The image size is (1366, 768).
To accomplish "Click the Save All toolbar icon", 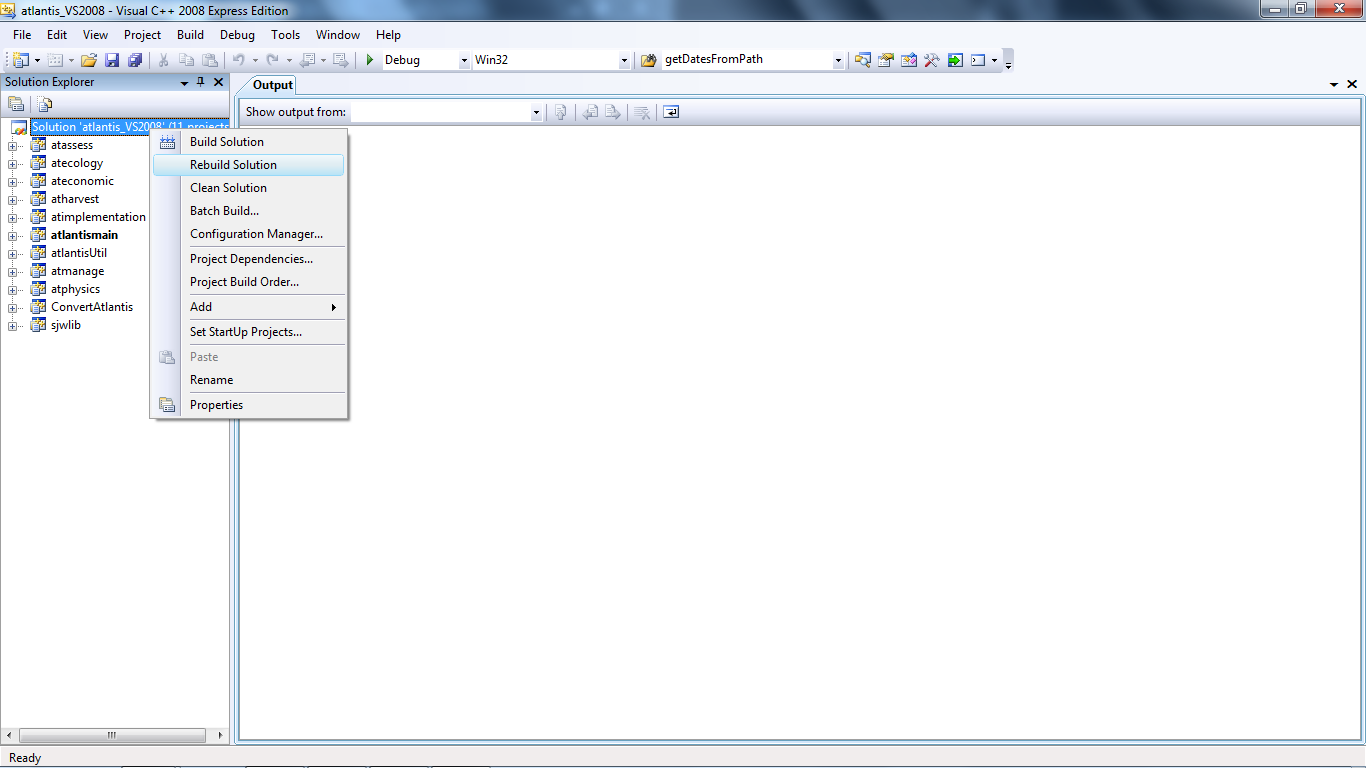I will point(134,60).
